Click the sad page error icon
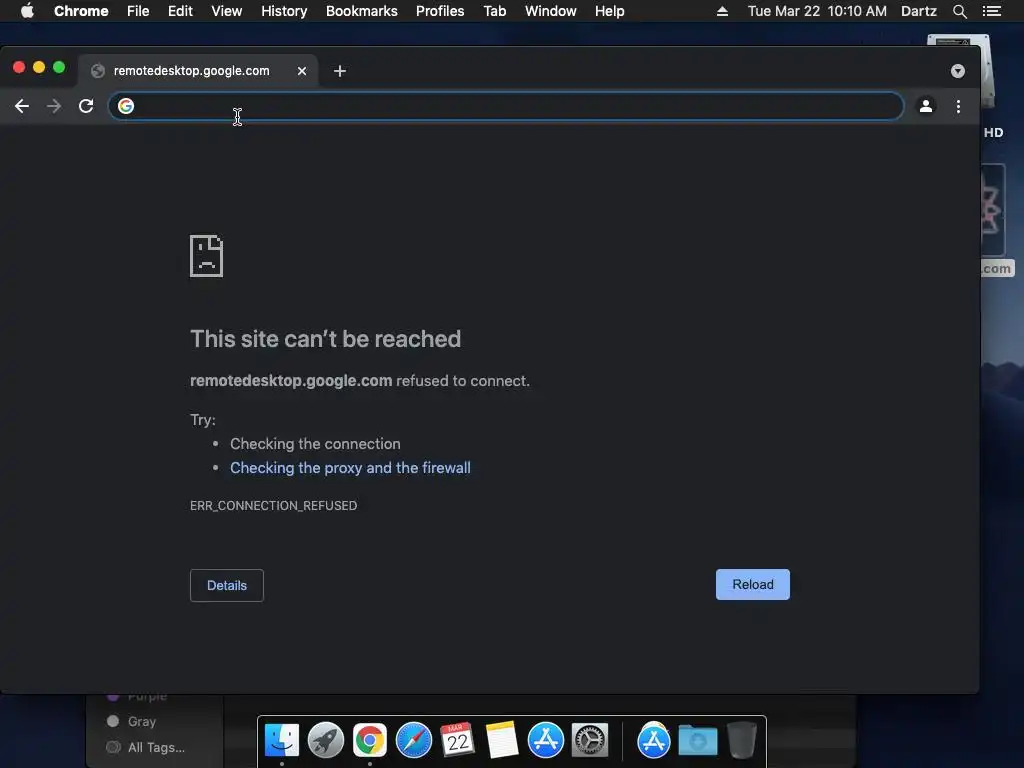This screenshot has height=768, width=1024. point(206,256)
